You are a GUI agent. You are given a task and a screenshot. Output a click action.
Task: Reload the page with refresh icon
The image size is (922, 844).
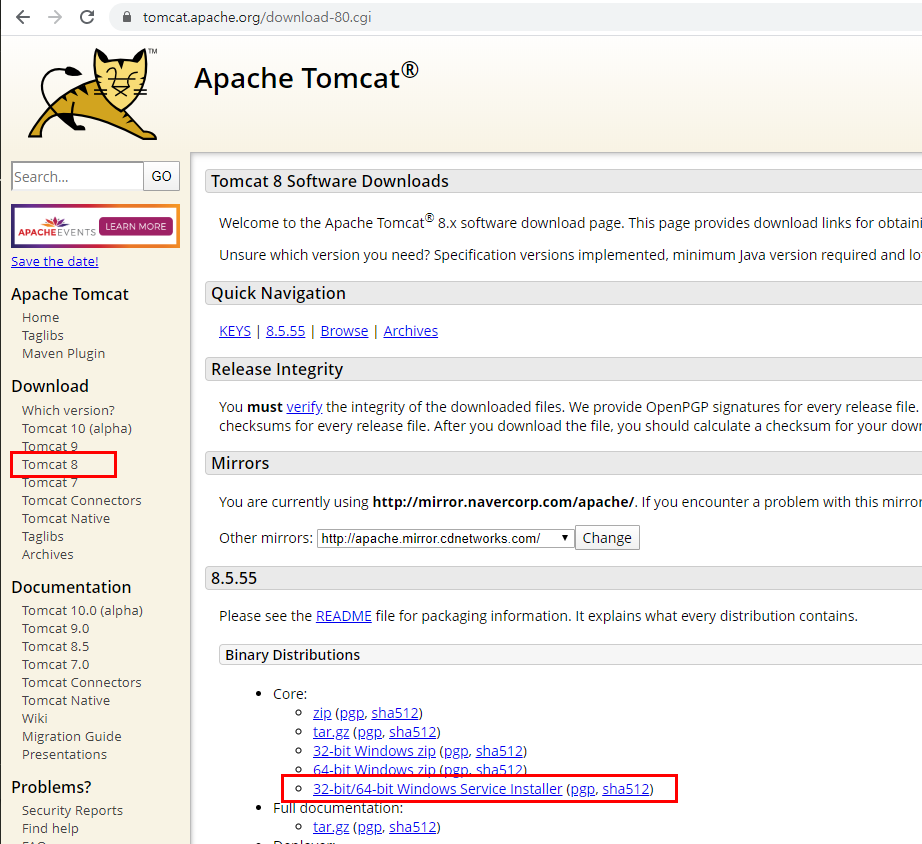[87, 17]
